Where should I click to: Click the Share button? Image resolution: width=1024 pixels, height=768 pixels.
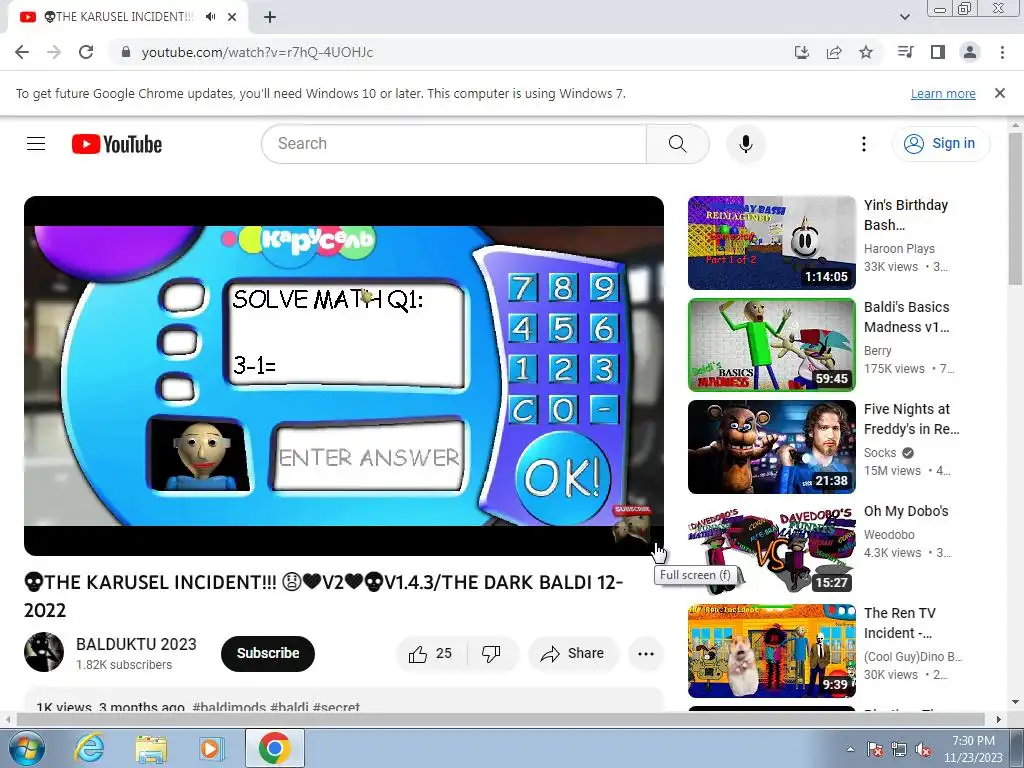coord(573,653)
